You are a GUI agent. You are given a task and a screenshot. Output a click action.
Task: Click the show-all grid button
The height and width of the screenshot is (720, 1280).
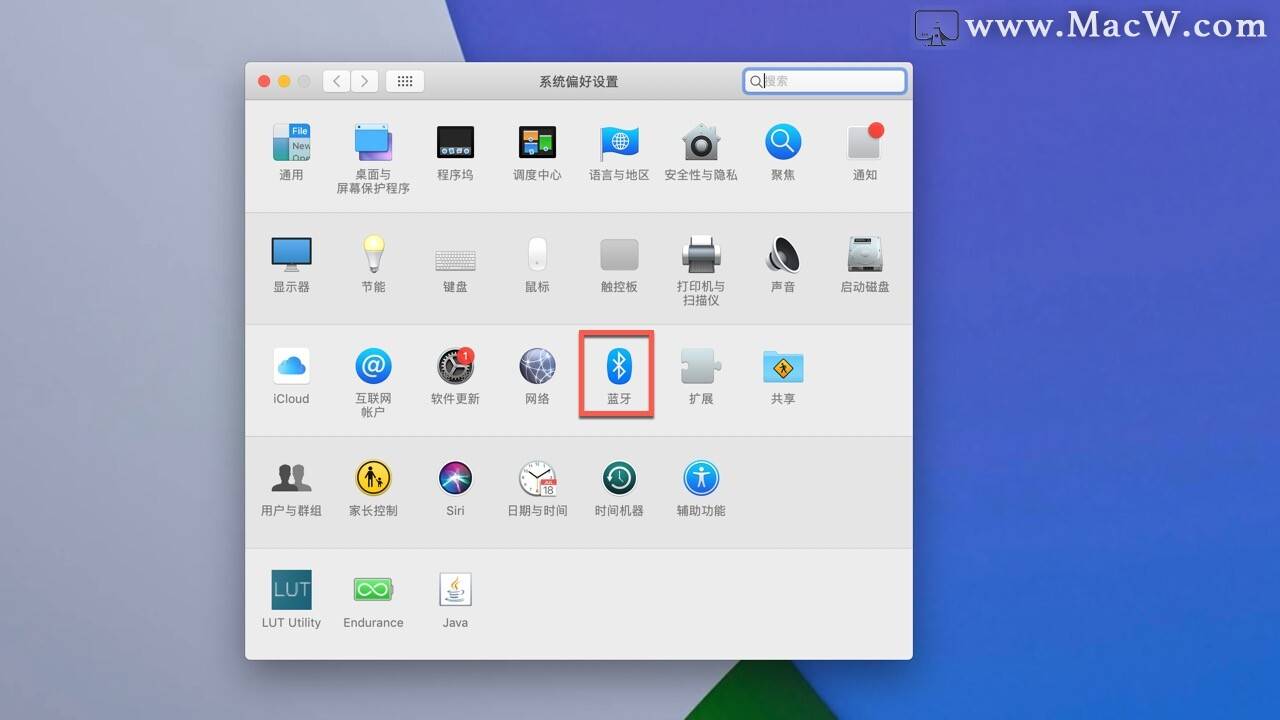[x=405, y=81]
